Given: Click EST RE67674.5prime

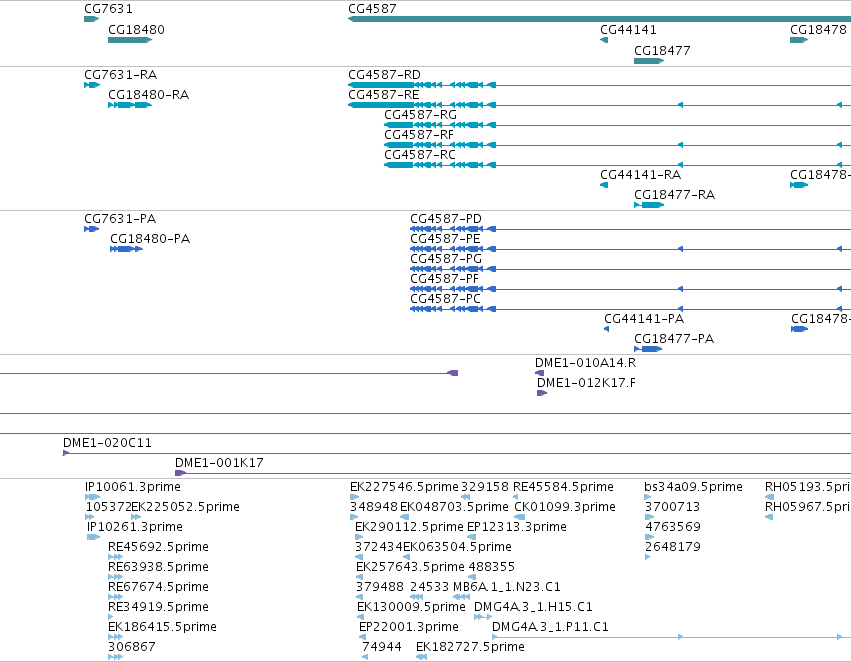Looking at the screenshot, I should [158, 587].
